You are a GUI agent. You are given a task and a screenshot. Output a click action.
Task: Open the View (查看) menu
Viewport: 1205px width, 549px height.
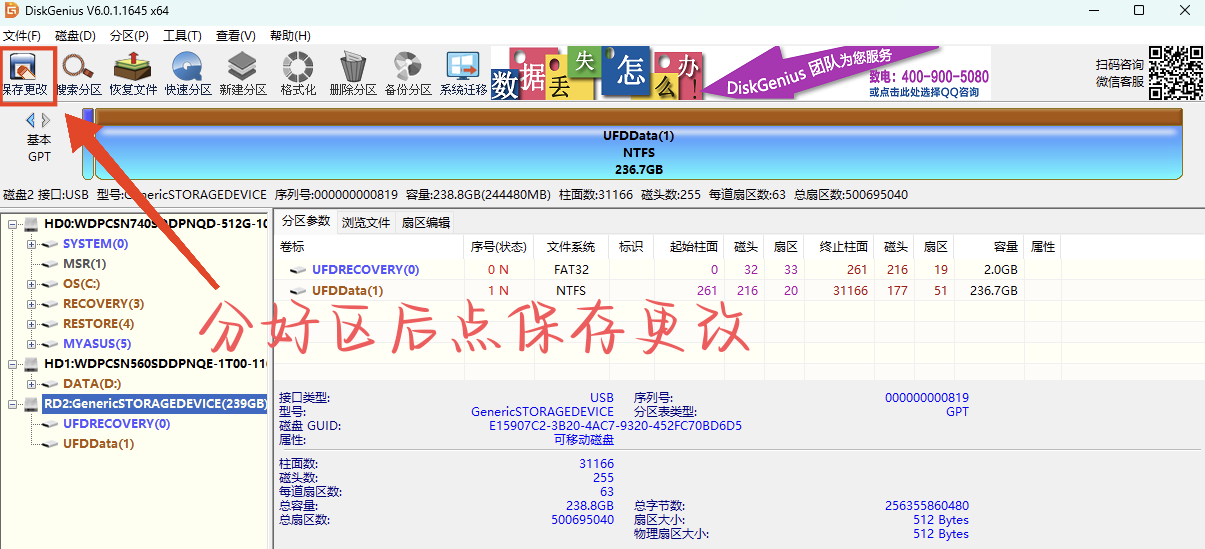coord(235,35)
